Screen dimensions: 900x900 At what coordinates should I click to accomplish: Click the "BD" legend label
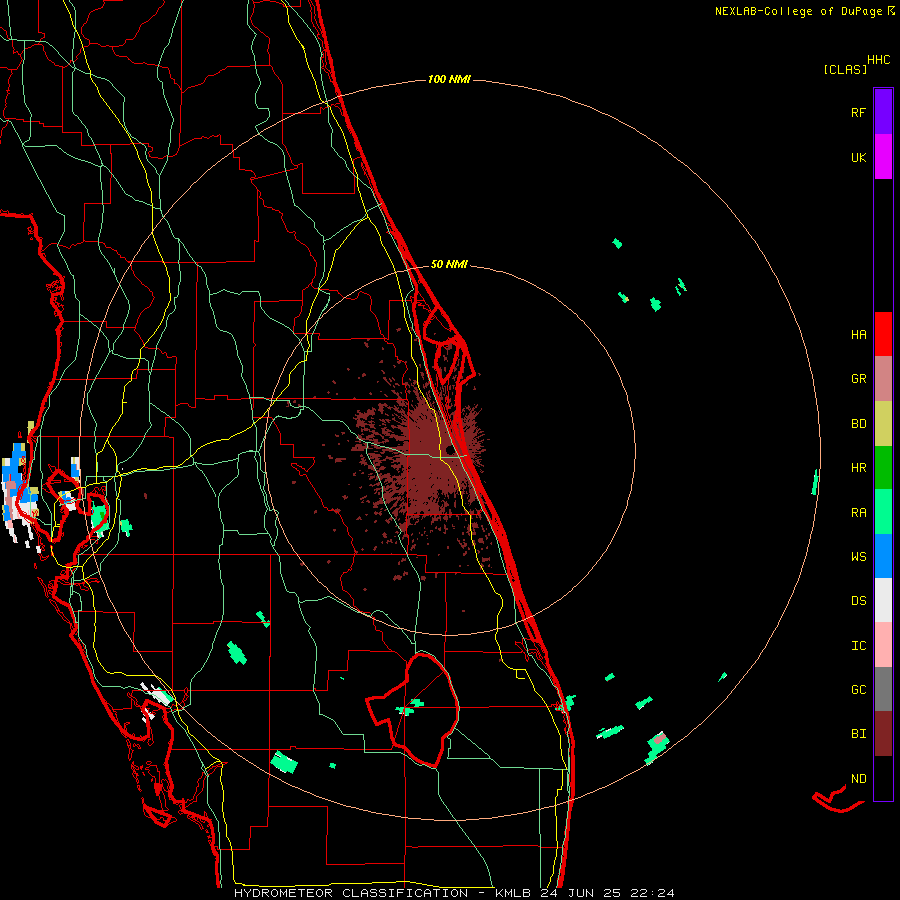point(858,424)
